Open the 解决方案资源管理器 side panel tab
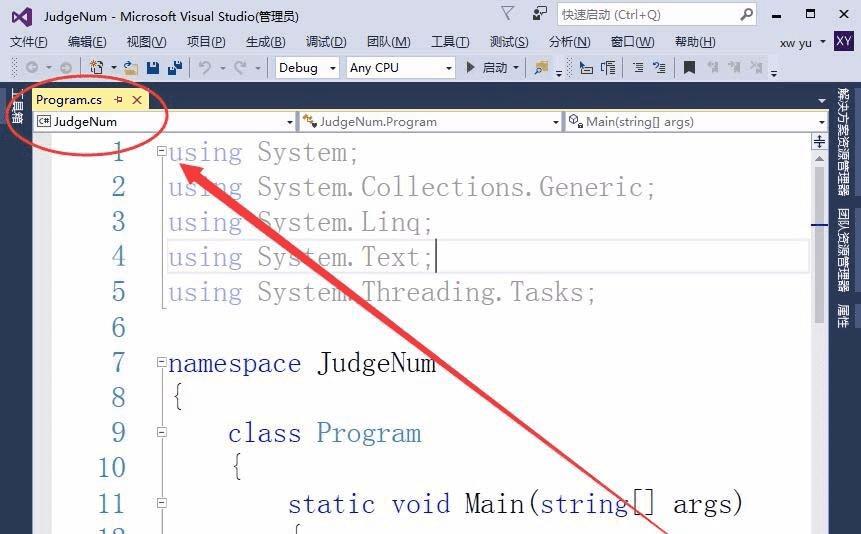This screenshot has width=861, height=534. [843, 142]
